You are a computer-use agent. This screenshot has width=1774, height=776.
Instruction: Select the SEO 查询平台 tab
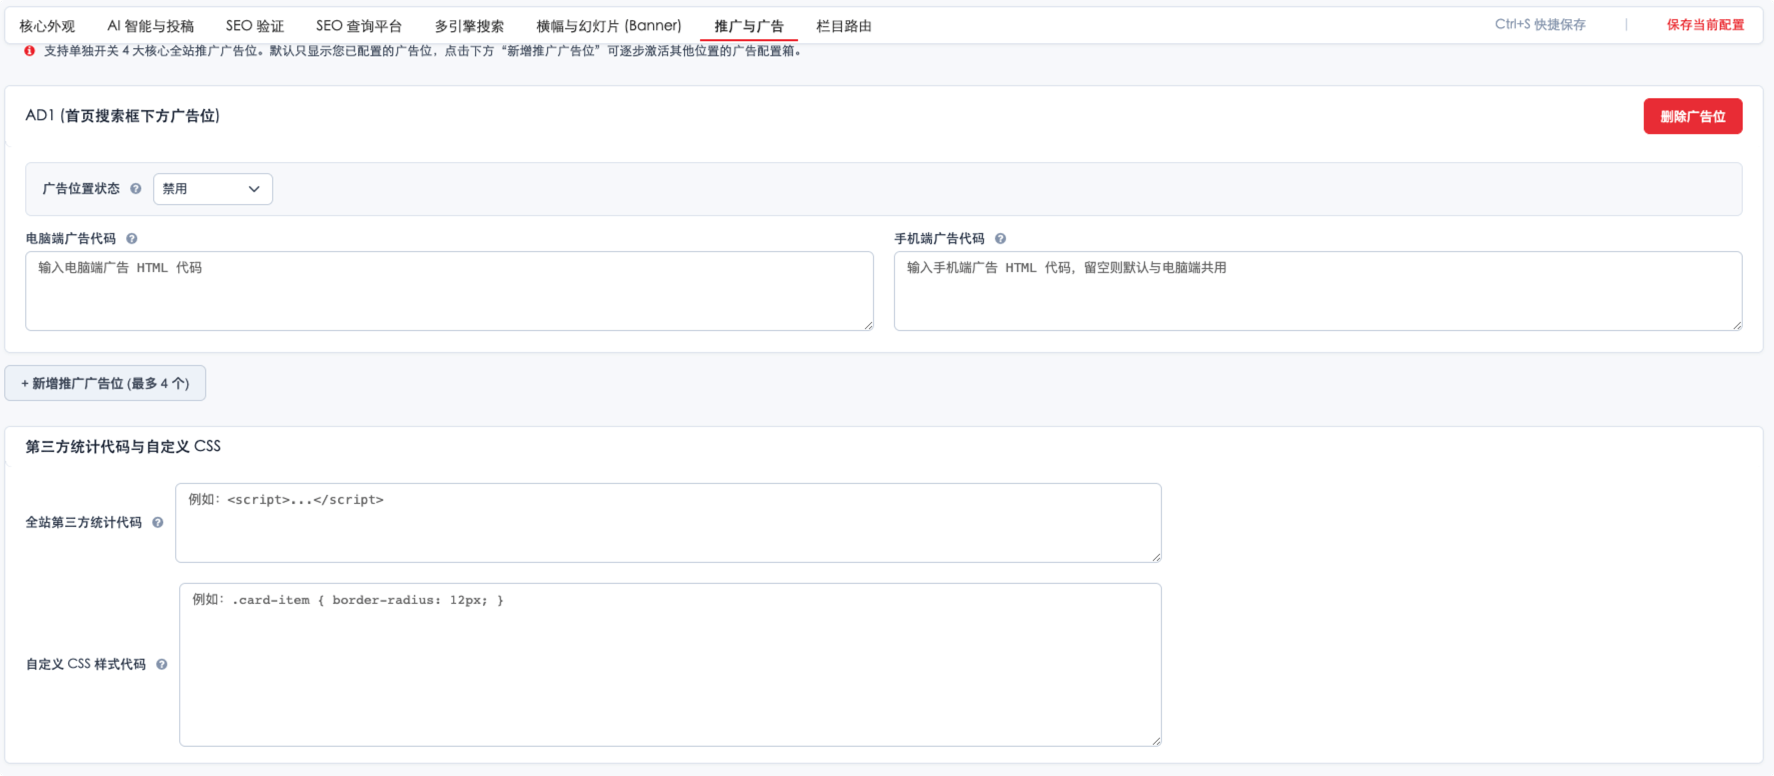359,26
